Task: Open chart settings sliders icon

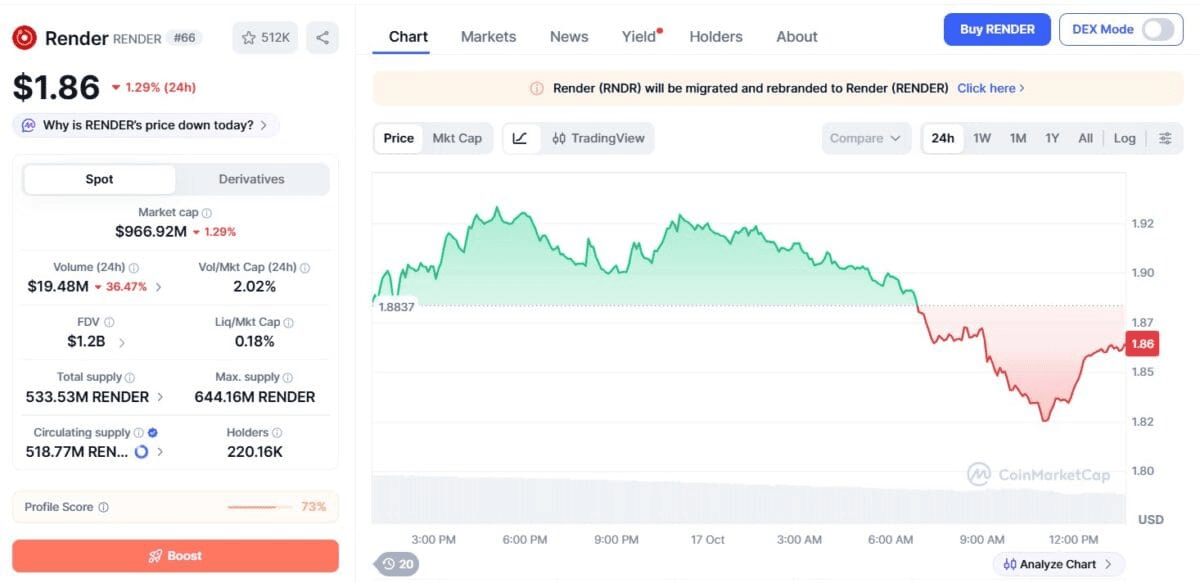Action: point(1165,138)
